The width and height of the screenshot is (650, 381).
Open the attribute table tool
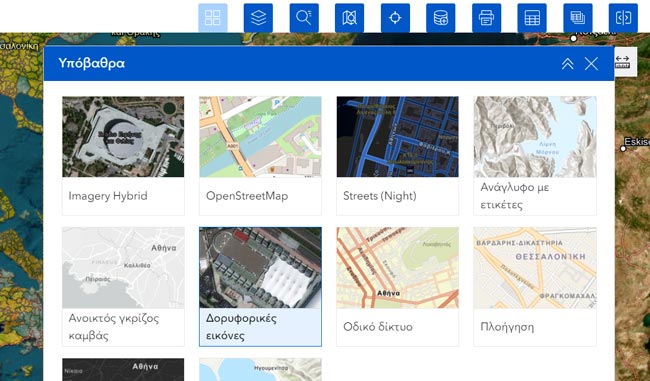pyautogui.click(x=532, y=18)
